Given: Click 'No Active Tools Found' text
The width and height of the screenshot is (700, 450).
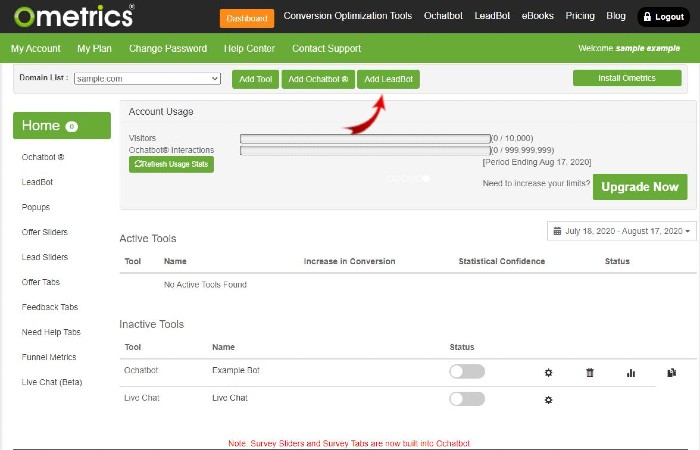Looking at the screenshot, I should click(205, 285).
